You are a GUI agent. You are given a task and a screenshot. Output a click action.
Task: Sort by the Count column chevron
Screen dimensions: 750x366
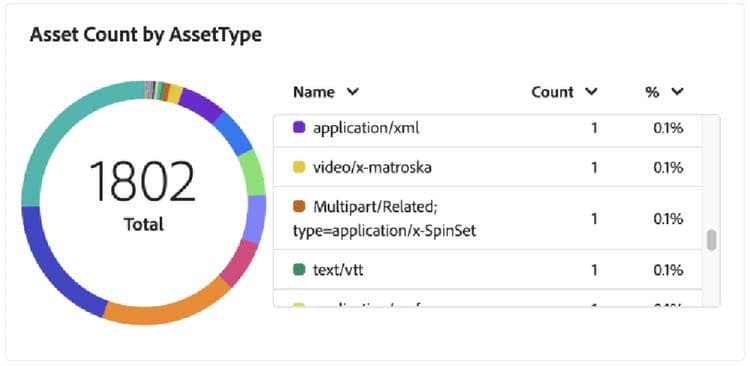[591, 91]
